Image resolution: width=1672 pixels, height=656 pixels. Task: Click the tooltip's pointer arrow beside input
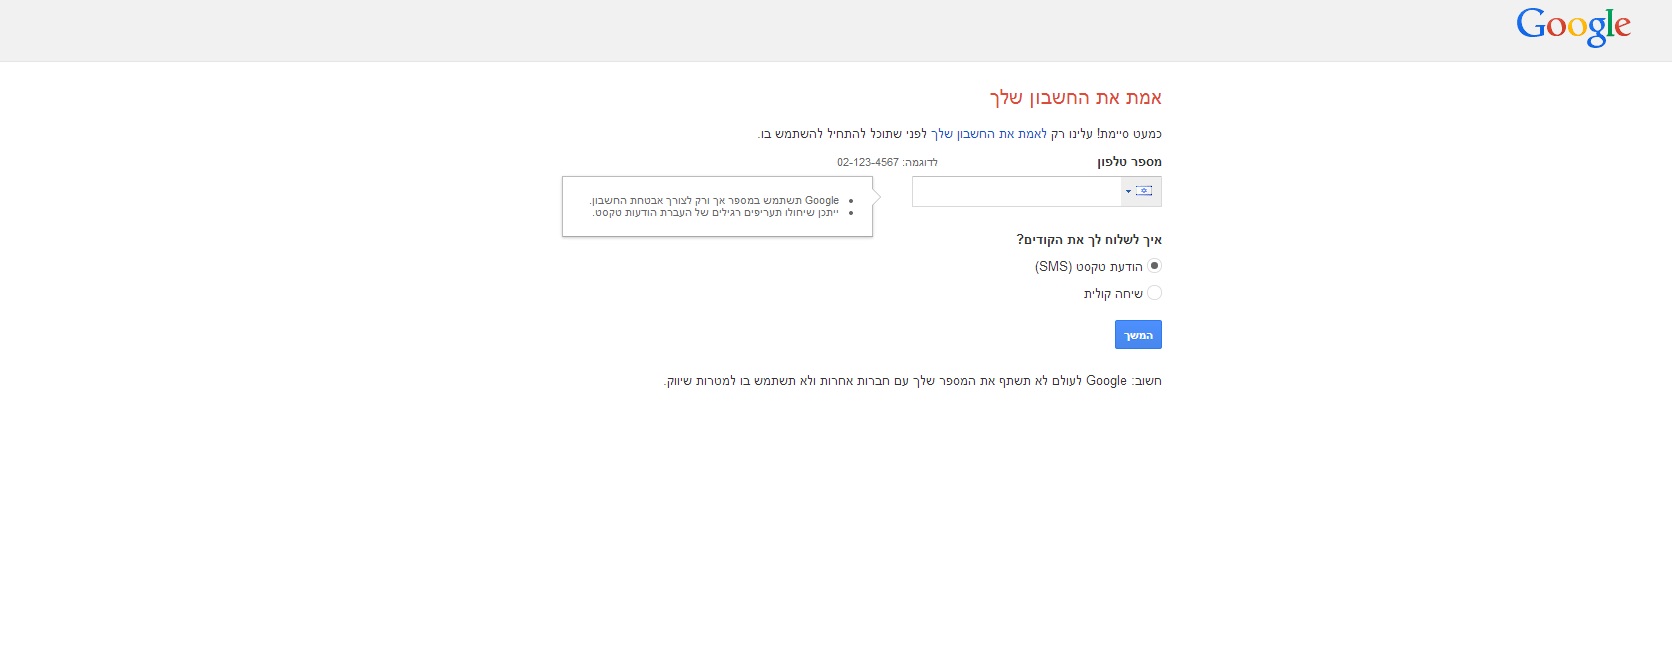click(877, 198)
